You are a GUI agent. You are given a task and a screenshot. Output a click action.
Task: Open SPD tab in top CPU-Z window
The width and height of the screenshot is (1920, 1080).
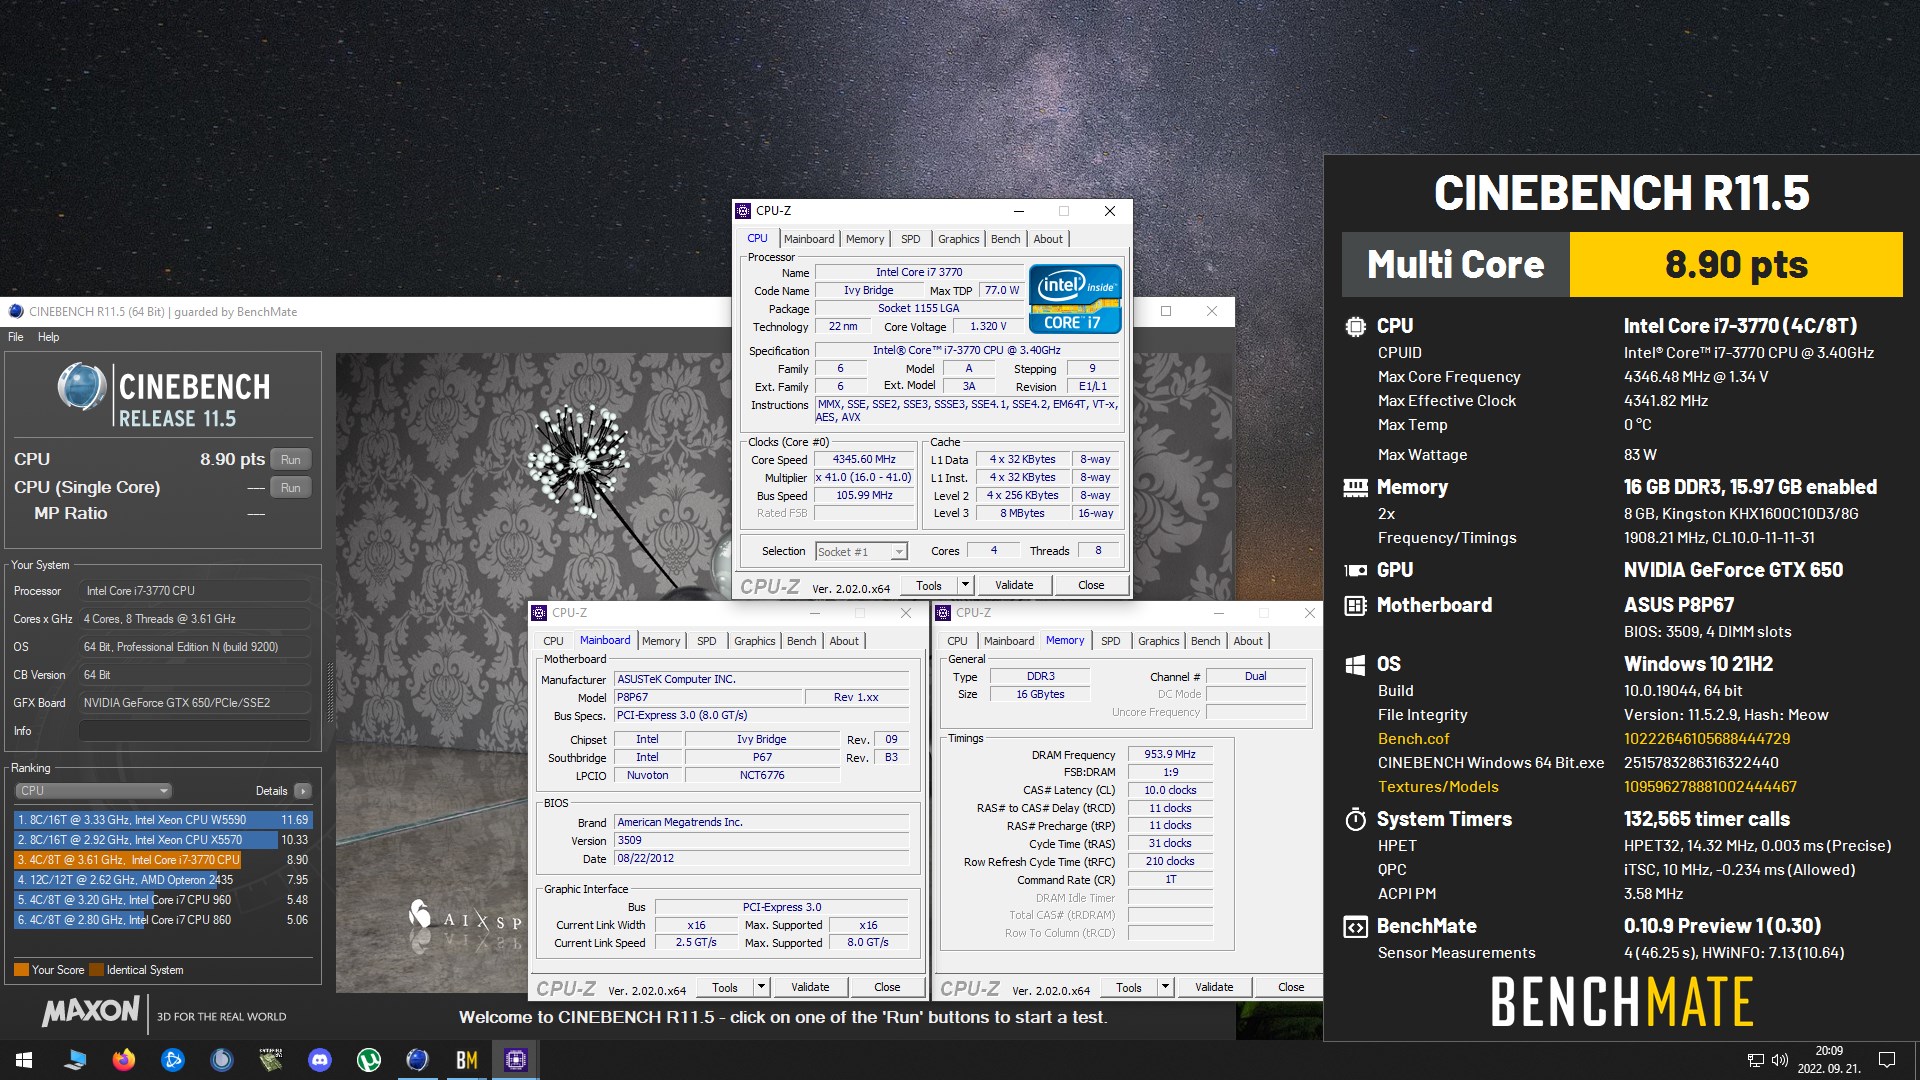[910, 239]
